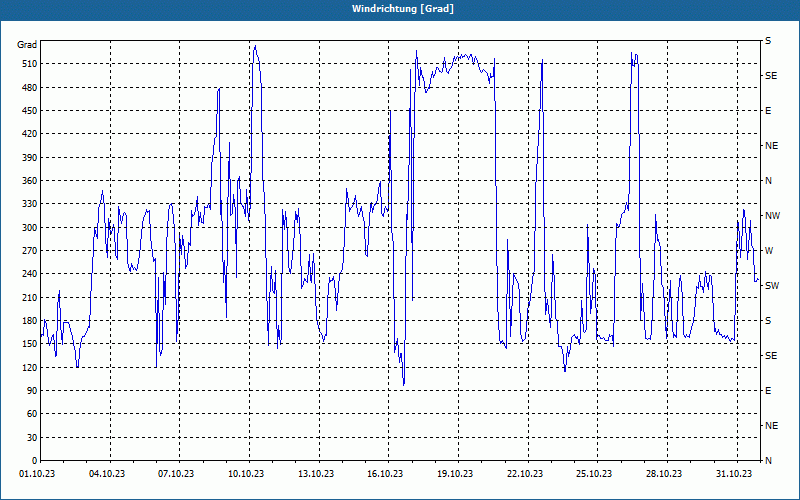The height and width of the screenshot is (500, 800).
Task: Select the 360 y-axis value
Action: pos(29,181)
